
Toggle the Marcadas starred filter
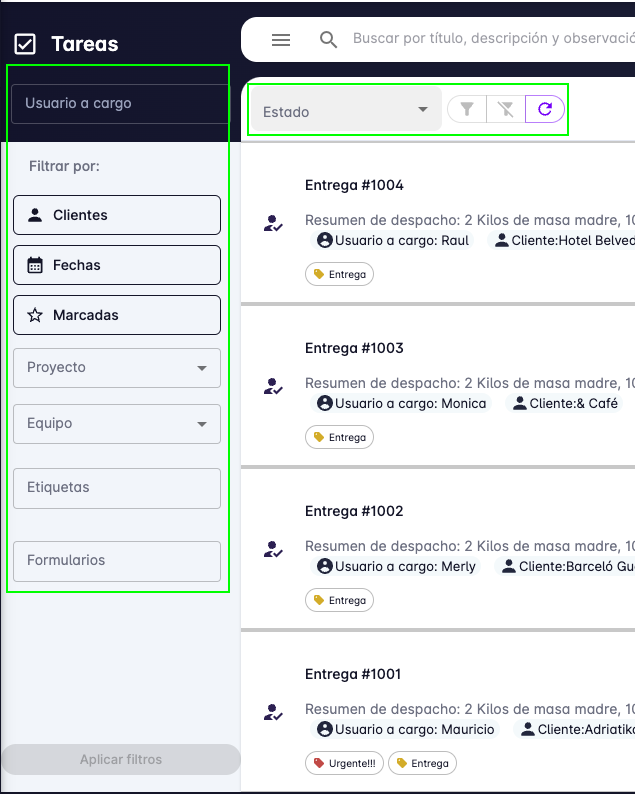117,315
